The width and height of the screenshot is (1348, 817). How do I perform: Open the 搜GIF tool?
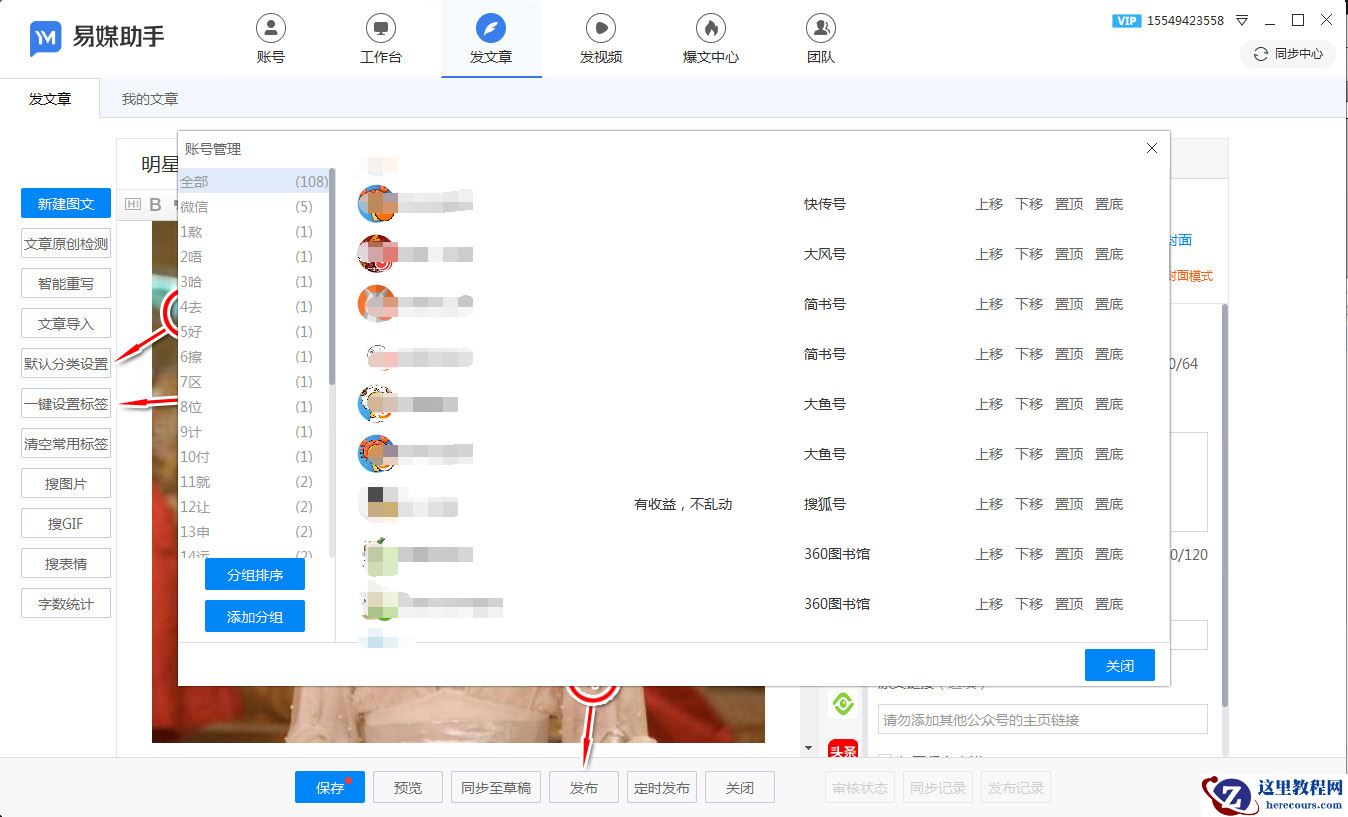66,524
